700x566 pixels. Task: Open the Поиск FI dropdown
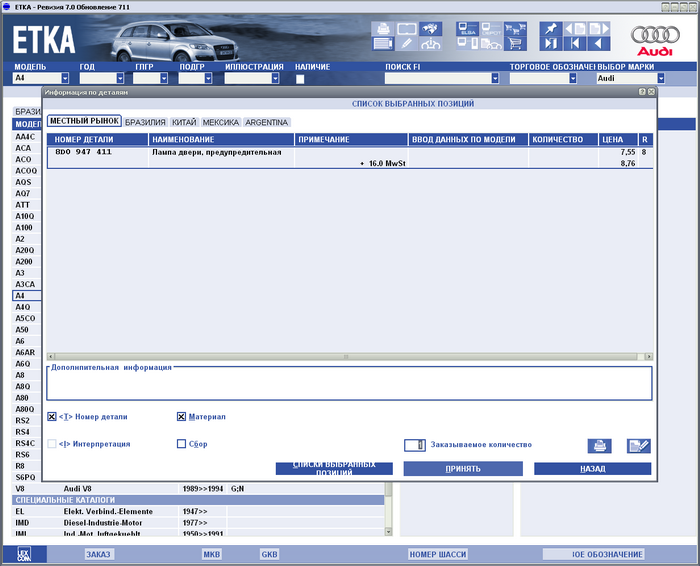(495, 78)
